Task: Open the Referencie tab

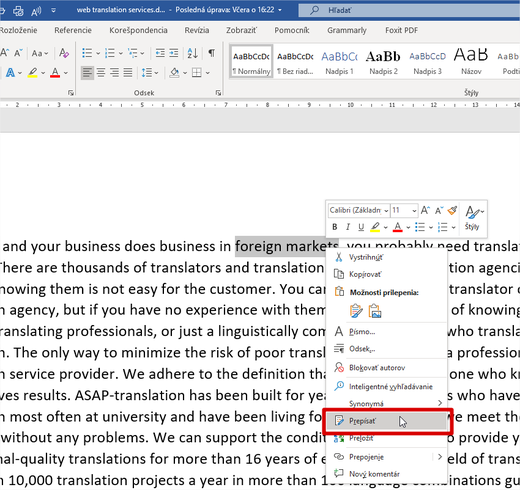Action: tap(73, 30)
